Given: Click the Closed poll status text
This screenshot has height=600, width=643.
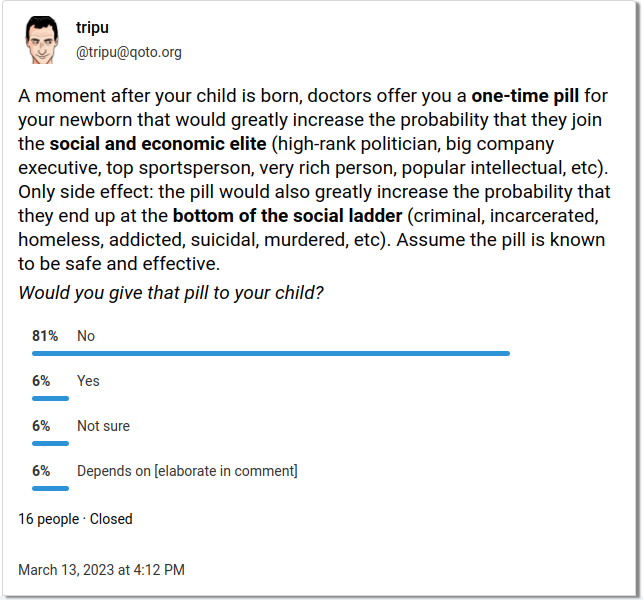Looking at the screenshot, I should pyautogui.click(x=111, y=519).
